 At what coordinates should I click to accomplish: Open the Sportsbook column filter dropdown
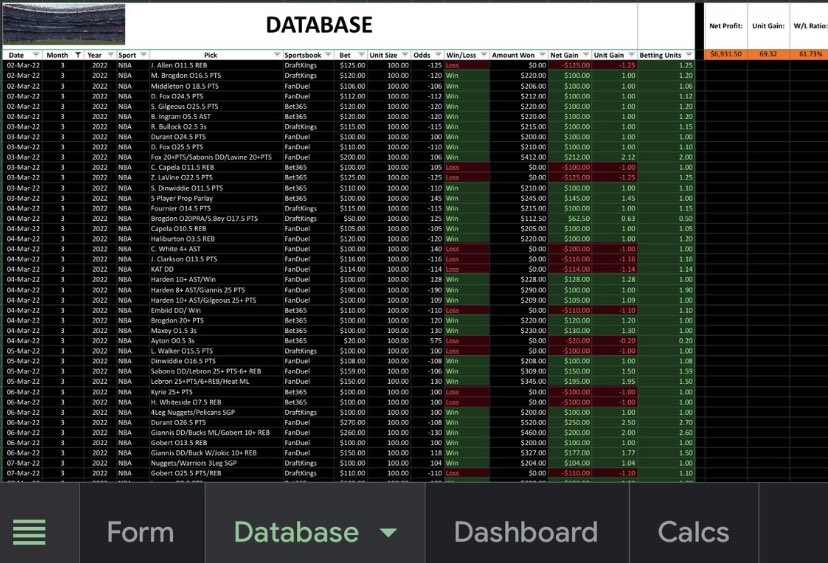(x=328, y=55)
